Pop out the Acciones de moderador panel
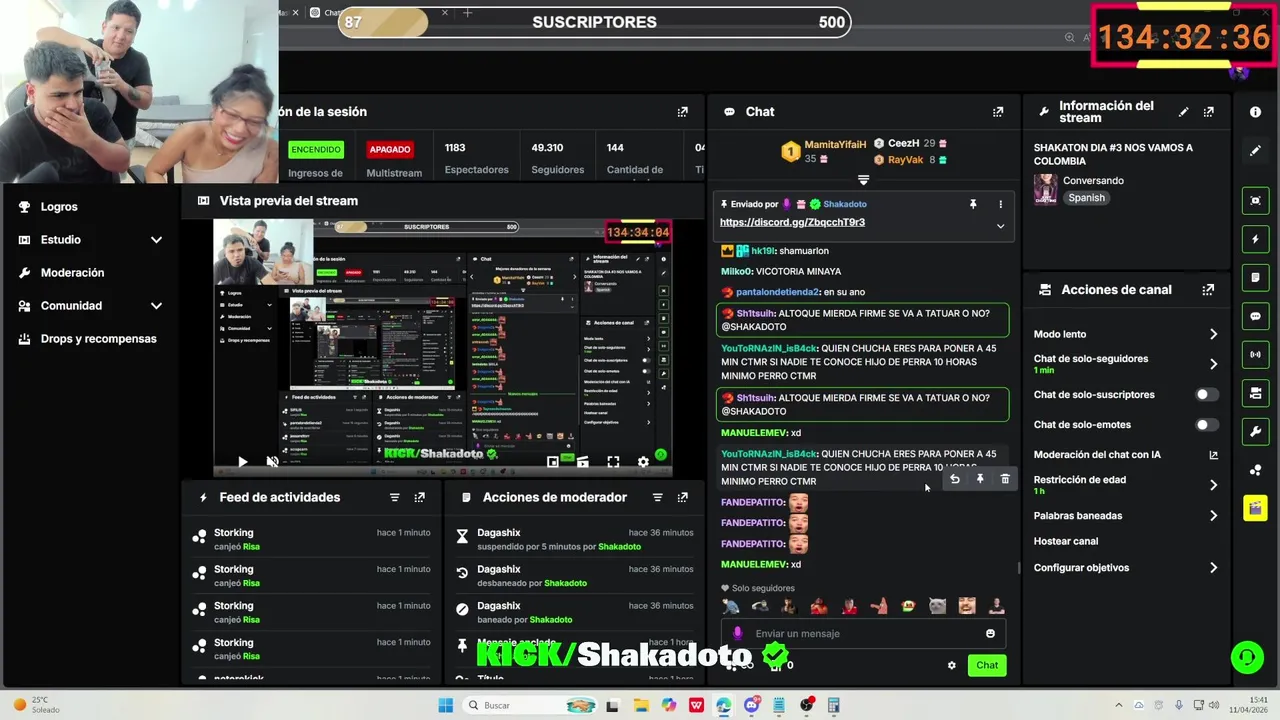The image size is (1280, 720). click(x=683, y=497)
